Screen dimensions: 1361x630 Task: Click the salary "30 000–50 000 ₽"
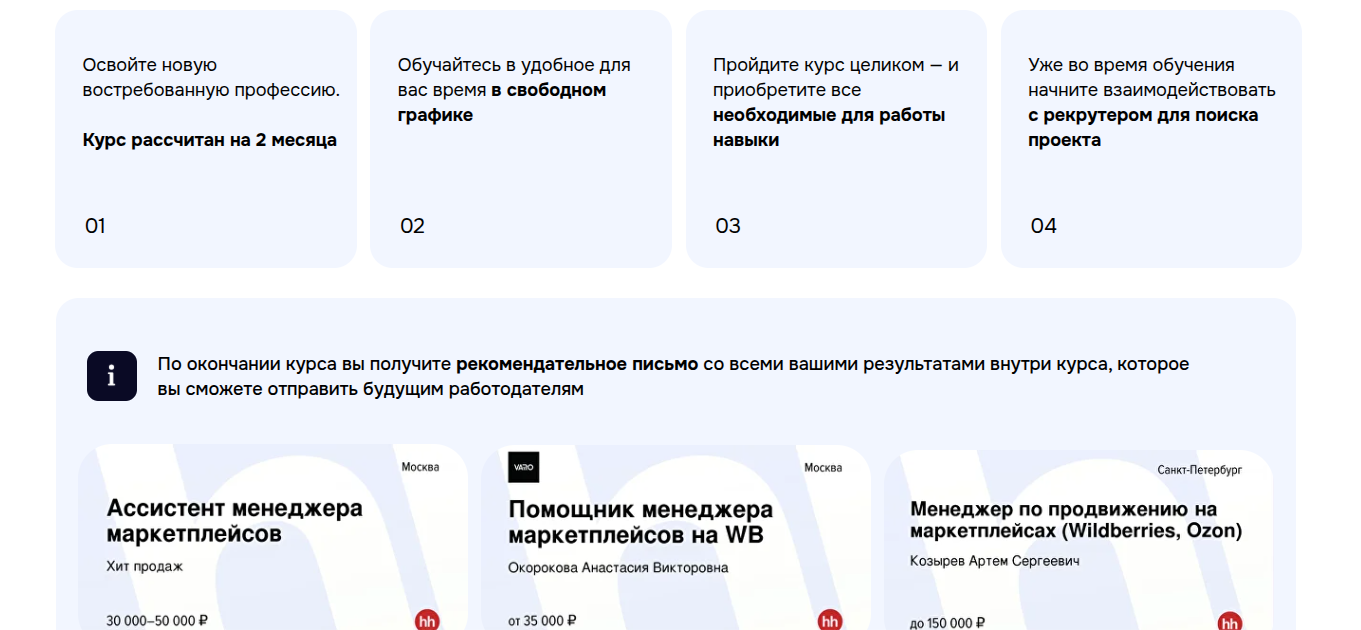pyautogui.click(x=153, y=619)
